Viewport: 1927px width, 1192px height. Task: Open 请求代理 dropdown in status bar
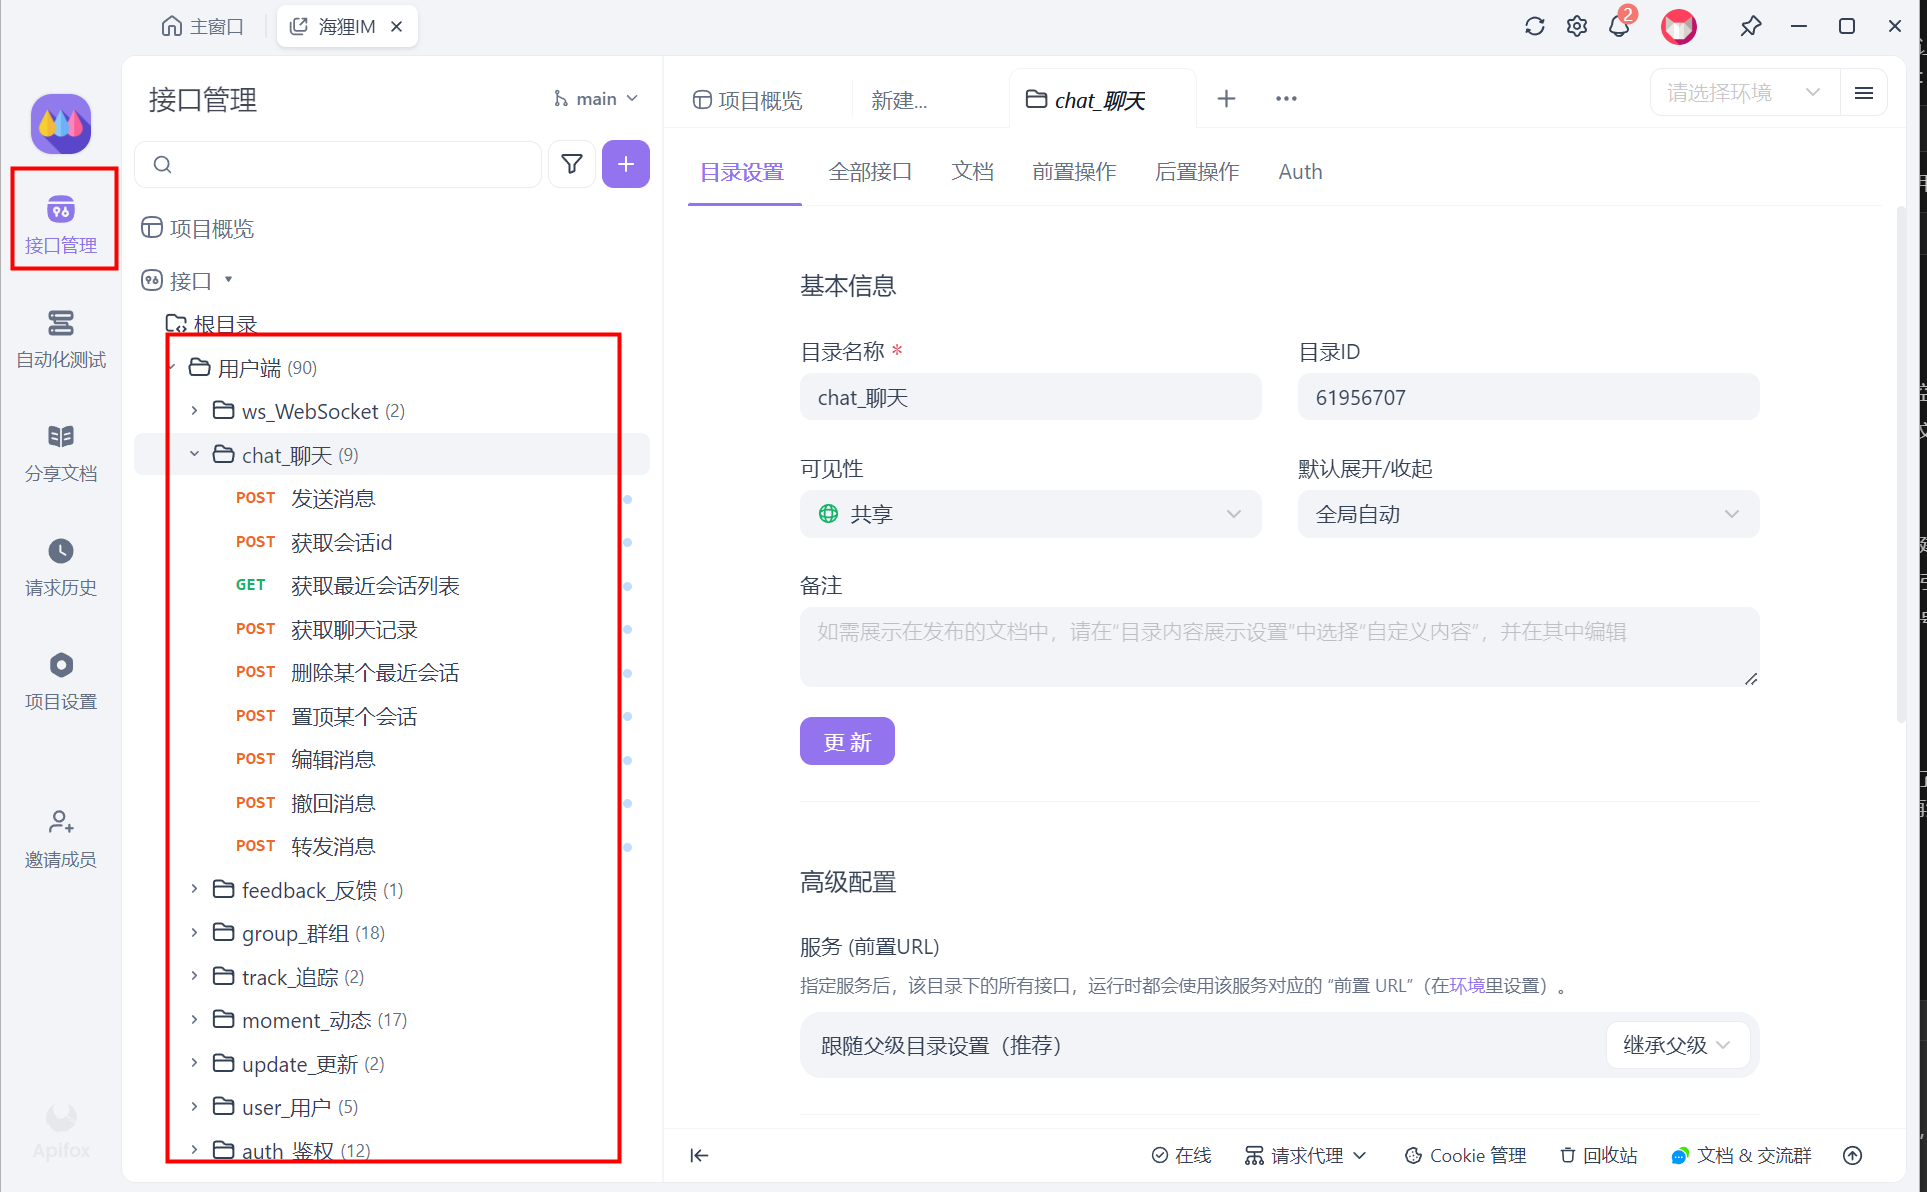tap(1306, 1156)
